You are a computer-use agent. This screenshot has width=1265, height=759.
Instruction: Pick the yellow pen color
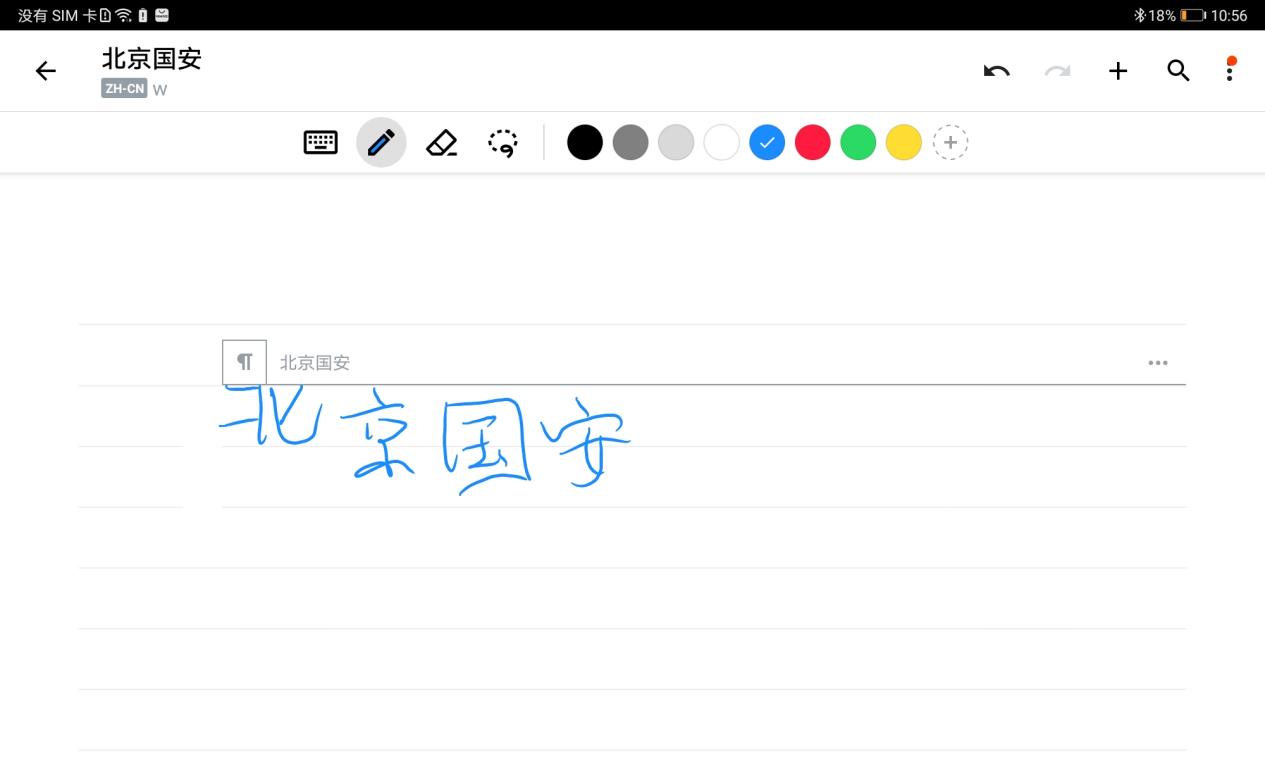tap(903, 142)
